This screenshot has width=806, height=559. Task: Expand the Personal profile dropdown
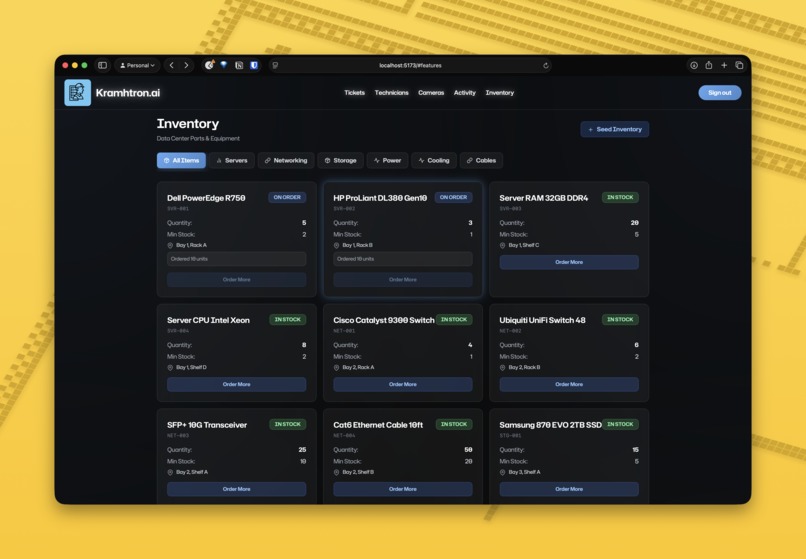[138, 65]
